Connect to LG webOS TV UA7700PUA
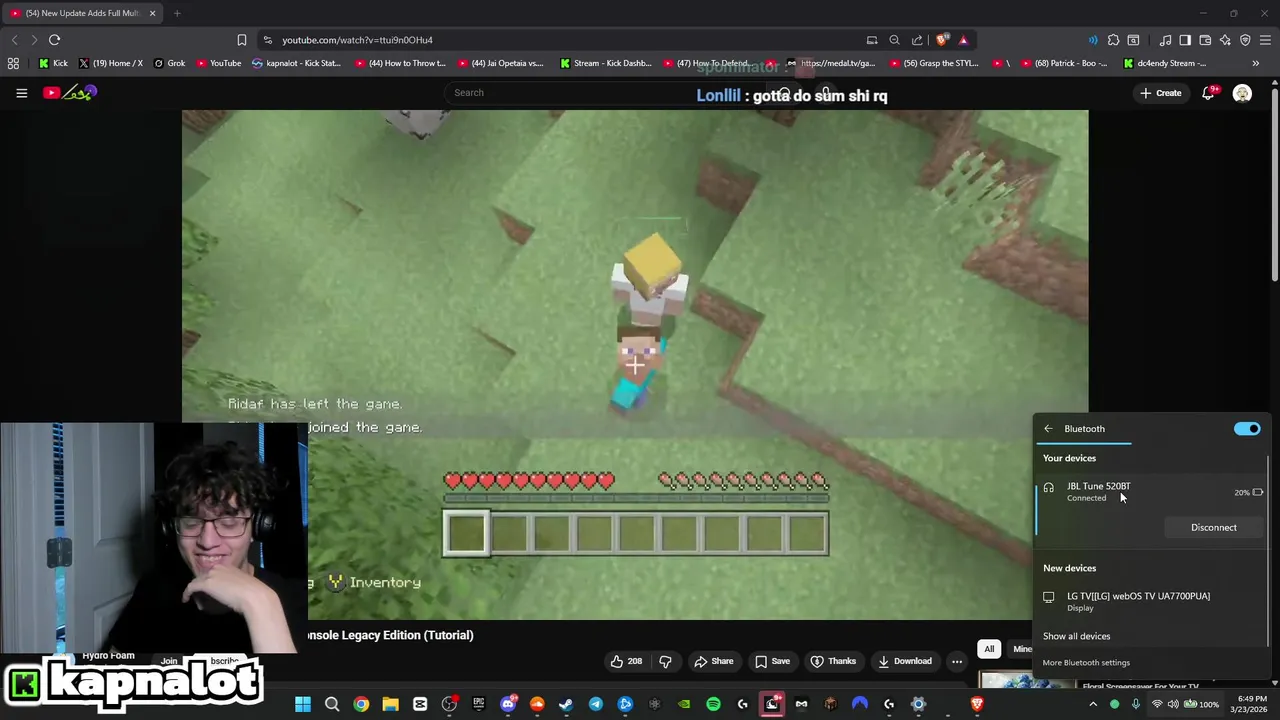 click(1151, 601)
